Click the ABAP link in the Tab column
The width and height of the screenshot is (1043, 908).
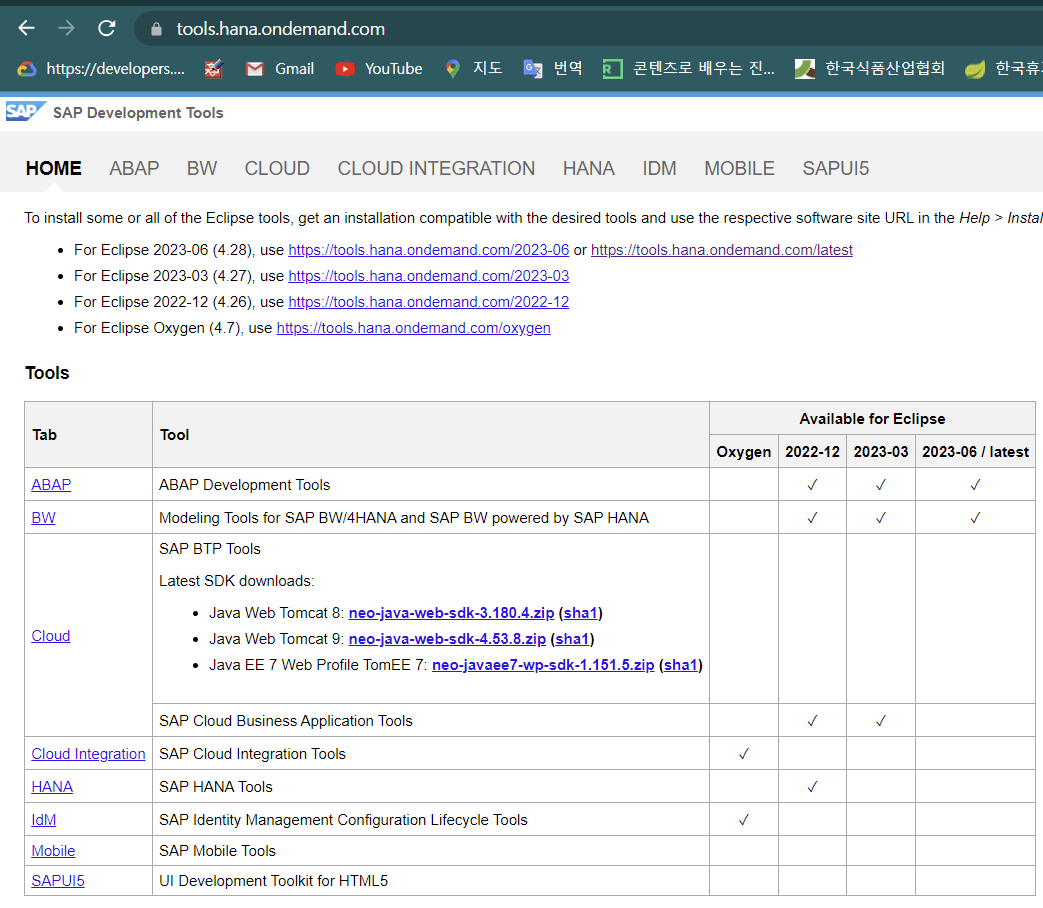point(51,485)
